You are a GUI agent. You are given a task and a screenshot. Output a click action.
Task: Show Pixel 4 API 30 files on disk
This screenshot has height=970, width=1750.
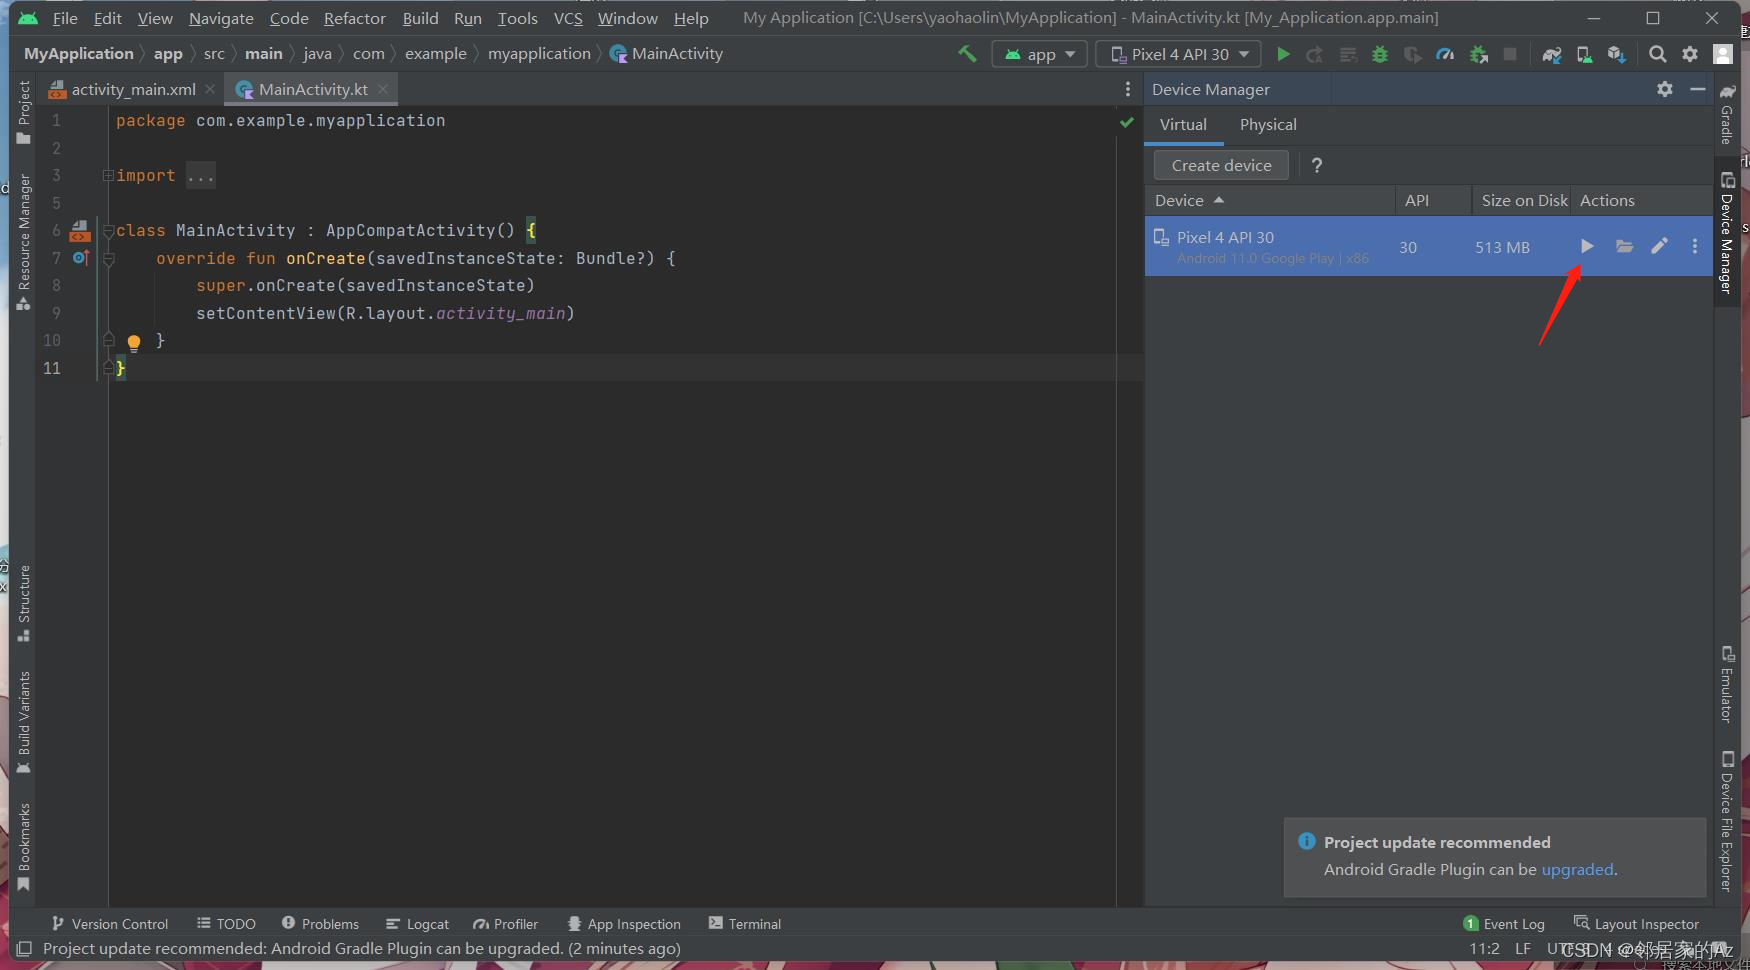point(1624,246)
